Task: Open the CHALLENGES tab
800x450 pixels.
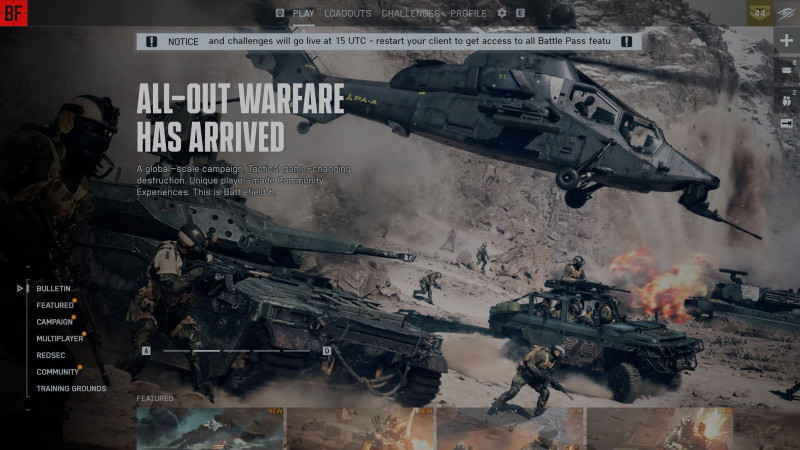Action: (x=411, y=14)
